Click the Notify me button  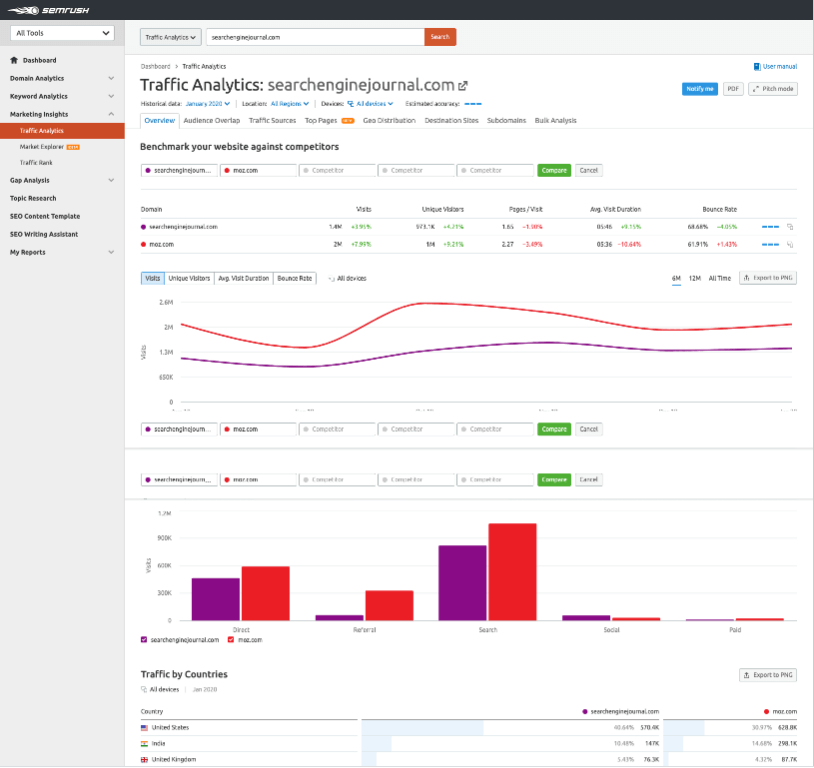700,89
